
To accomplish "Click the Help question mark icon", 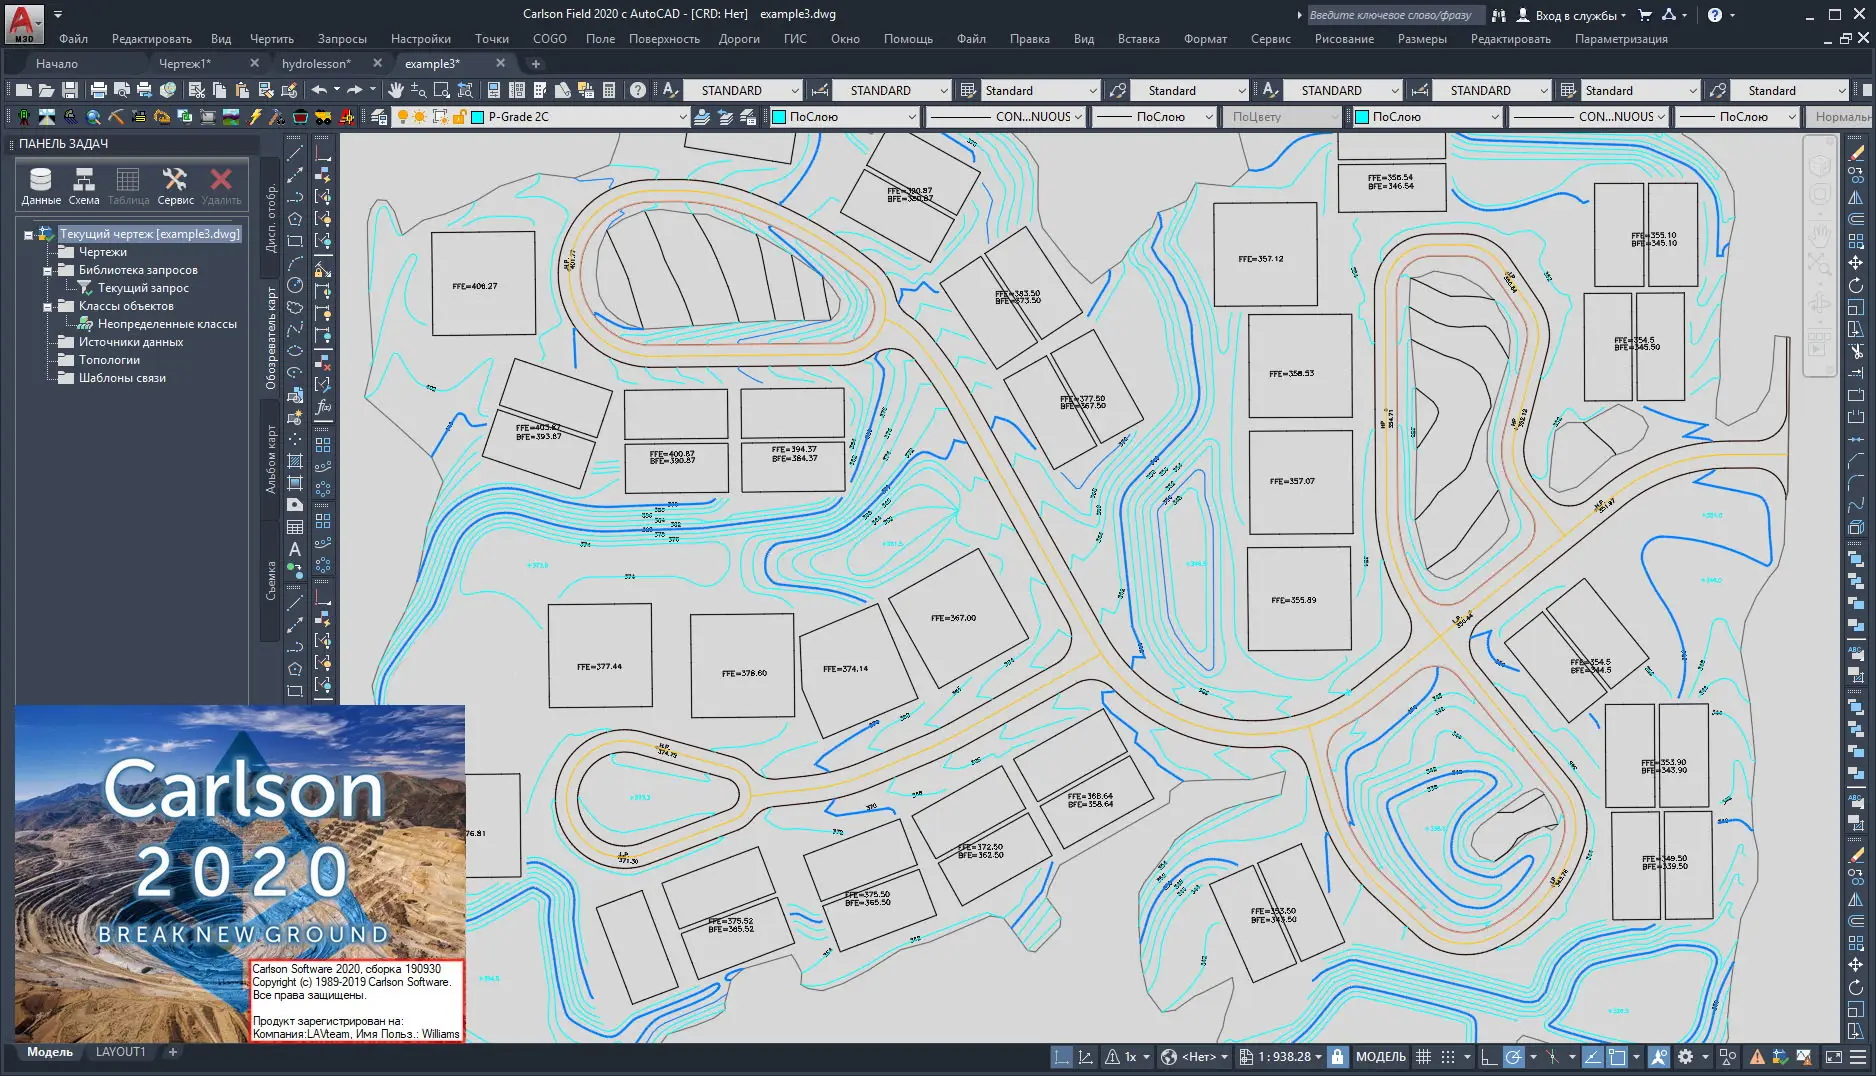I will 638,90.
